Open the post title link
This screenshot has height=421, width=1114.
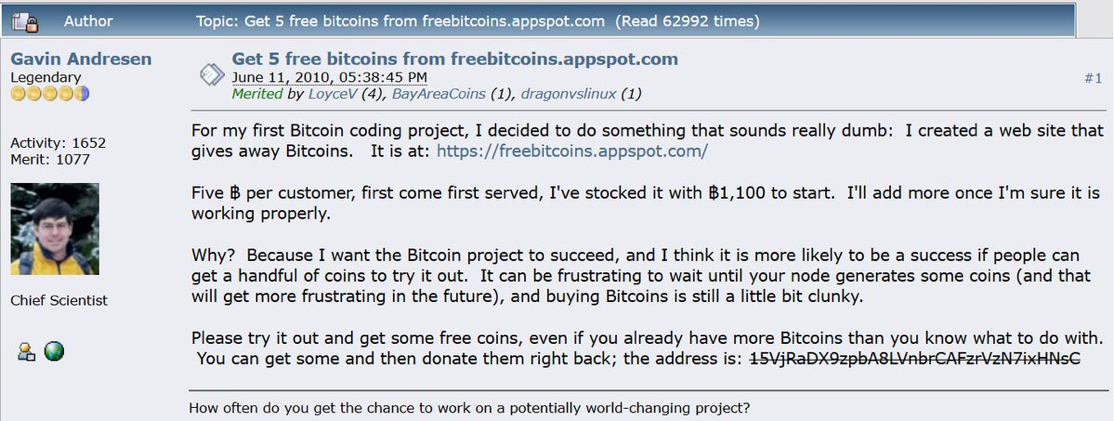[x=454, y=59]
